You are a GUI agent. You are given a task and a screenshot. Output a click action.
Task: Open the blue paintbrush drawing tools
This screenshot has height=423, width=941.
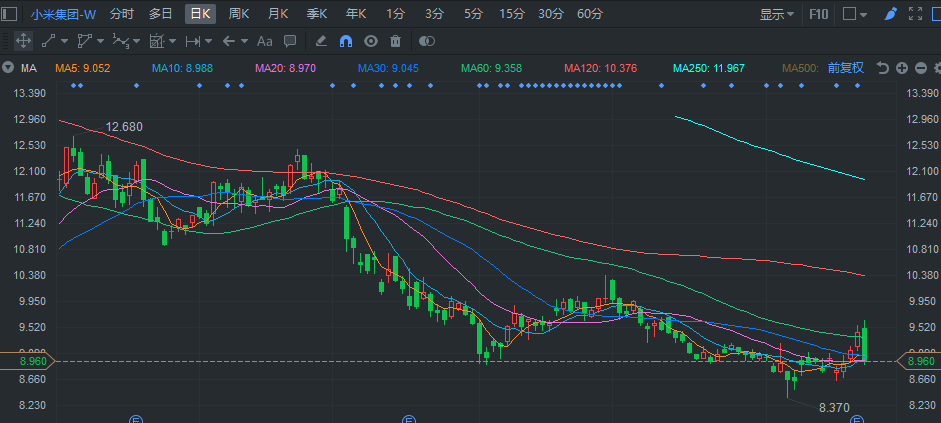pos(891,13)
